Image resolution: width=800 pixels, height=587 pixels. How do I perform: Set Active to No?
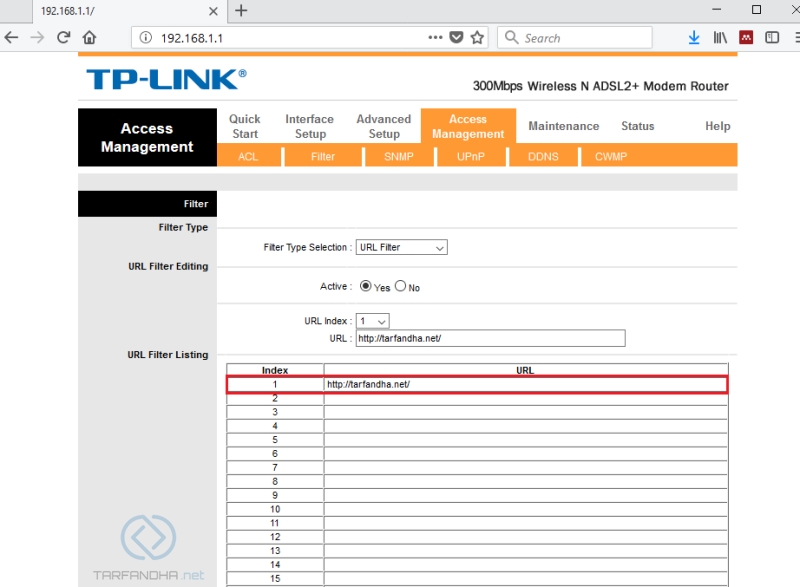[401, 286]
